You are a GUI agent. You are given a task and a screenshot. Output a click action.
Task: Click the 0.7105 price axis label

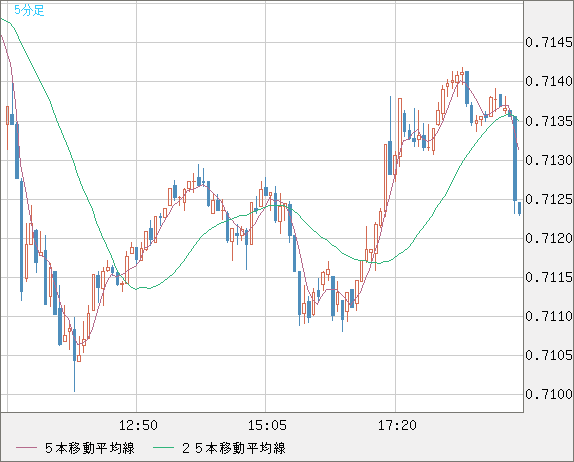(549, 355)
